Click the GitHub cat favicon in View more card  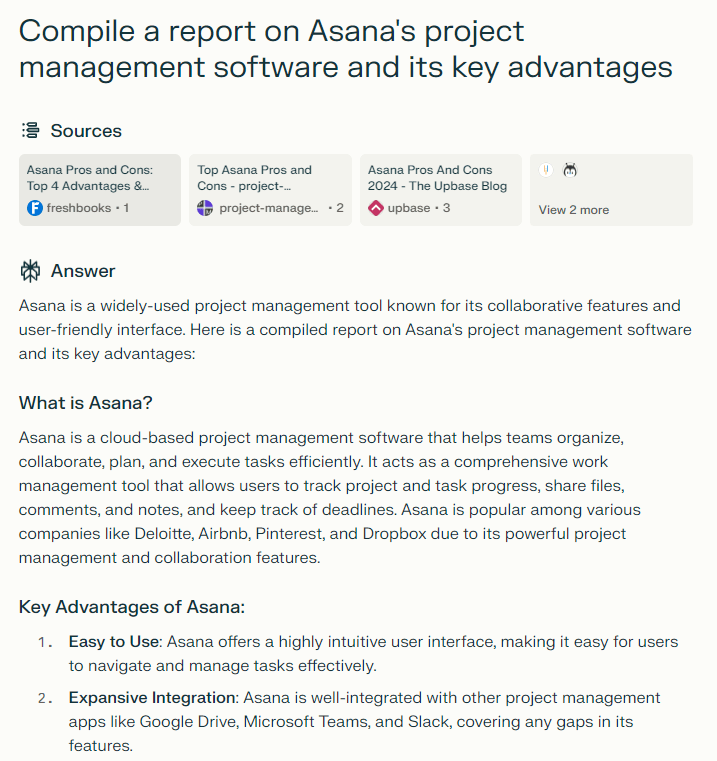point(570,170)
